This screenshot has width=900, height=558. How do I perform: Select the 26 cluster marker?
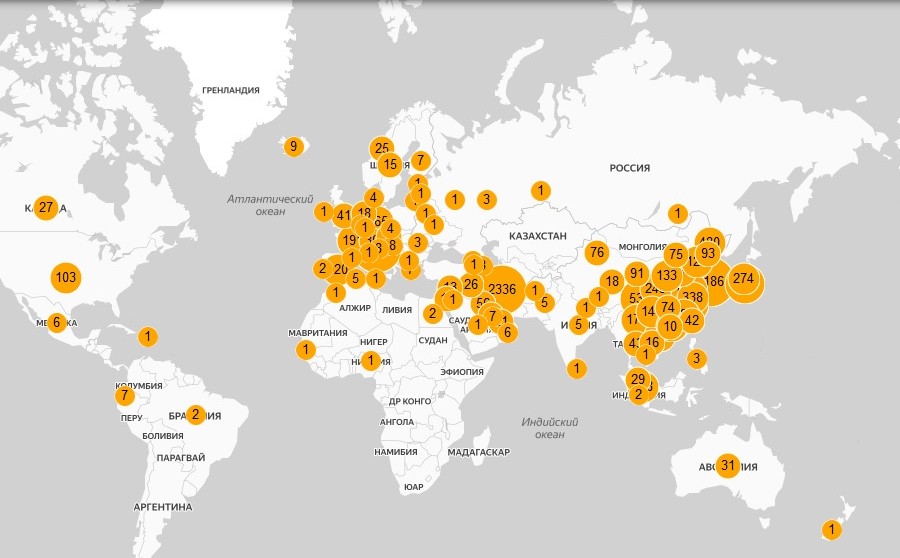pos(471,284)
